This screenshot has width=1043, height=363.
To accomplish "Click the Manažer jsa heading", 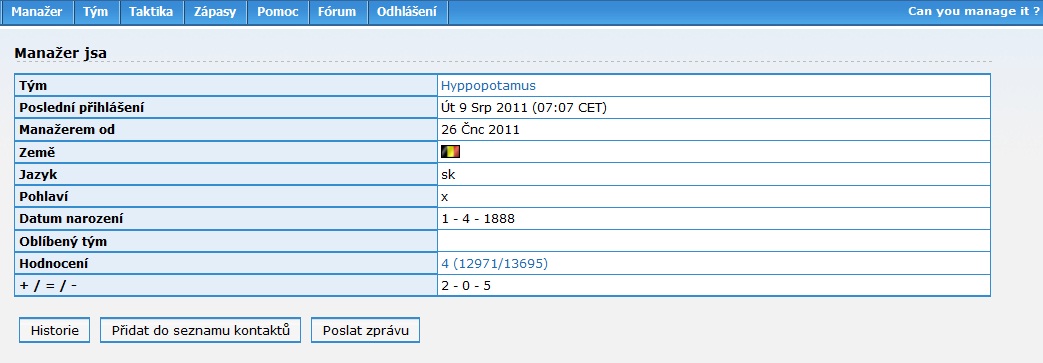I will click(x=61, y=53).
